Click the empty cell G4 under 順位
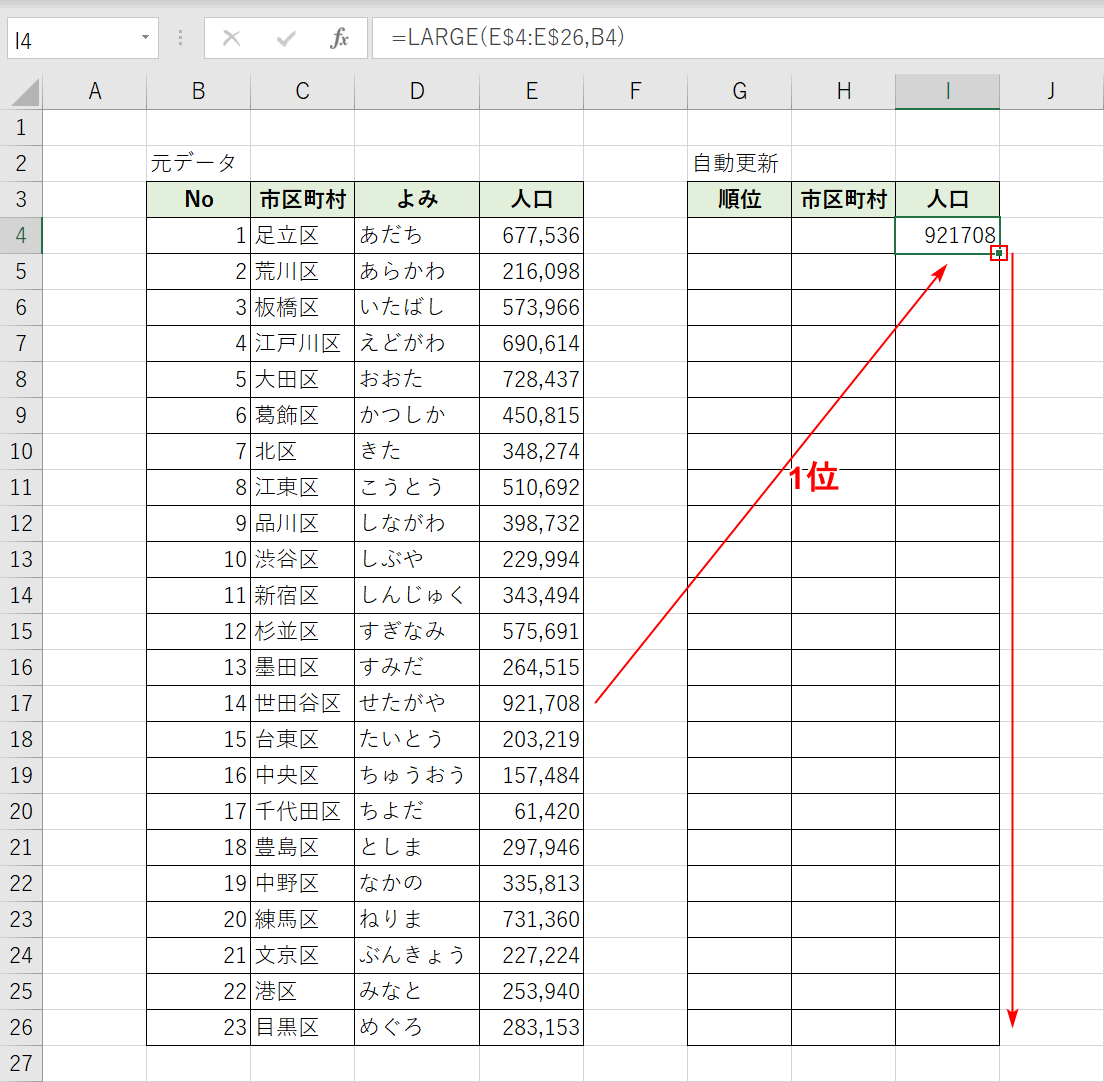 tap(739, 235)
